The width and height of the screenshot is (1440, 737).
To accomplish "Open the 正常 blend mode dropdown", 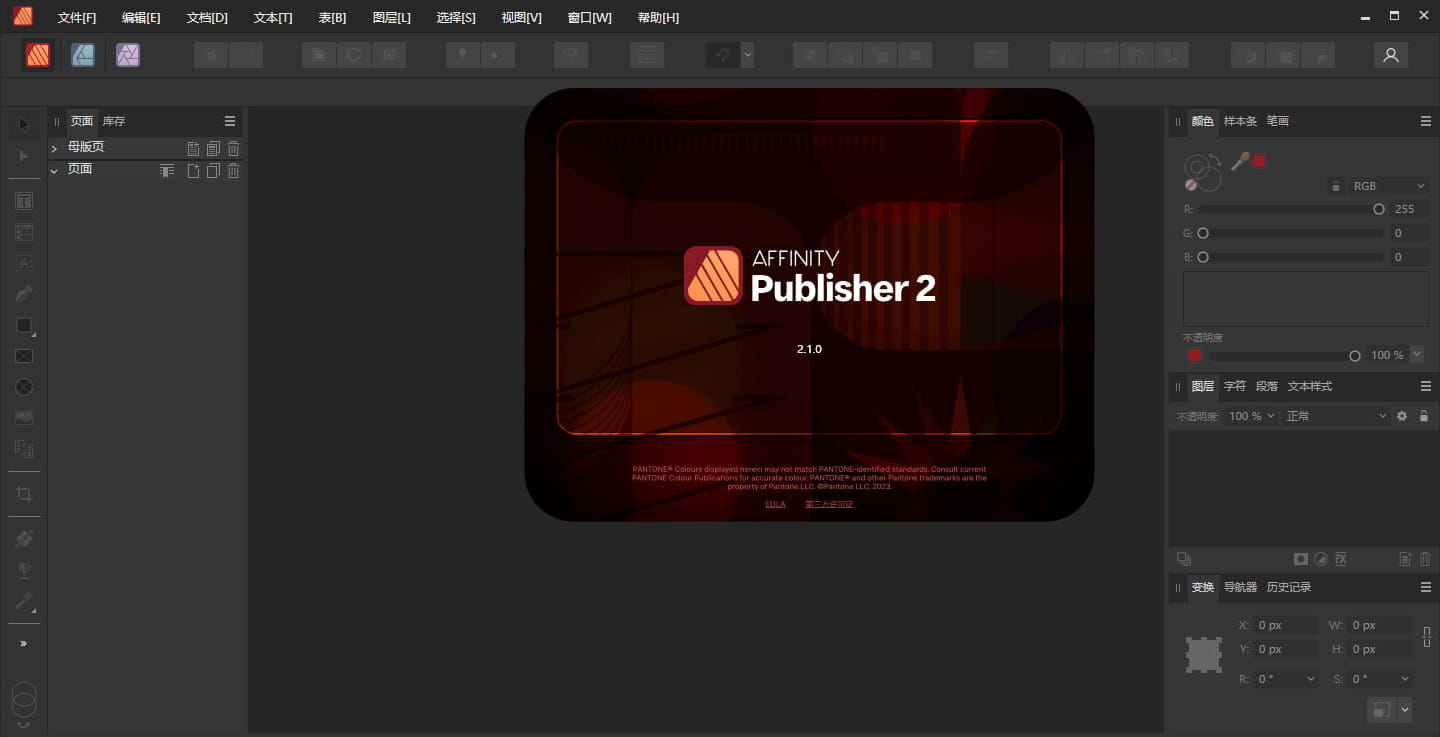I will point(1336,416).
